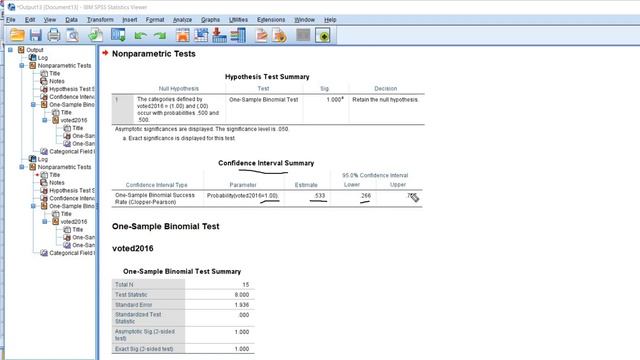Open the Analyze menu
This screenshot has height=360, width=640.
tap(182, 20)
